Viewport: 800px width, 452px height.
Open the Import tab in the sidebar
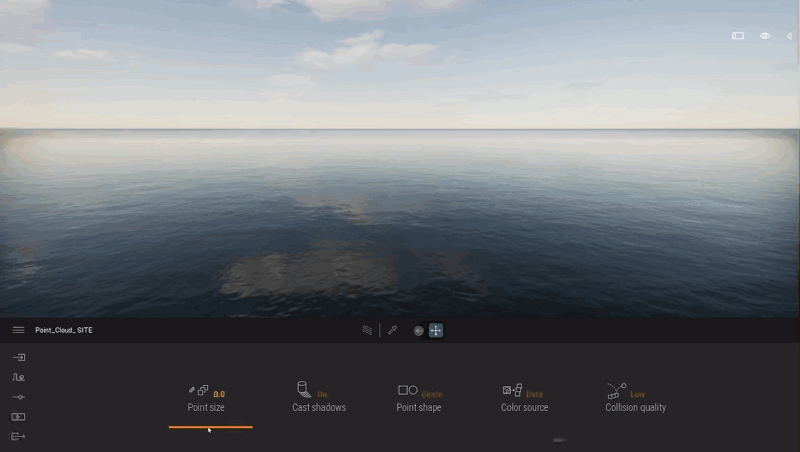(x=19, y=357)
